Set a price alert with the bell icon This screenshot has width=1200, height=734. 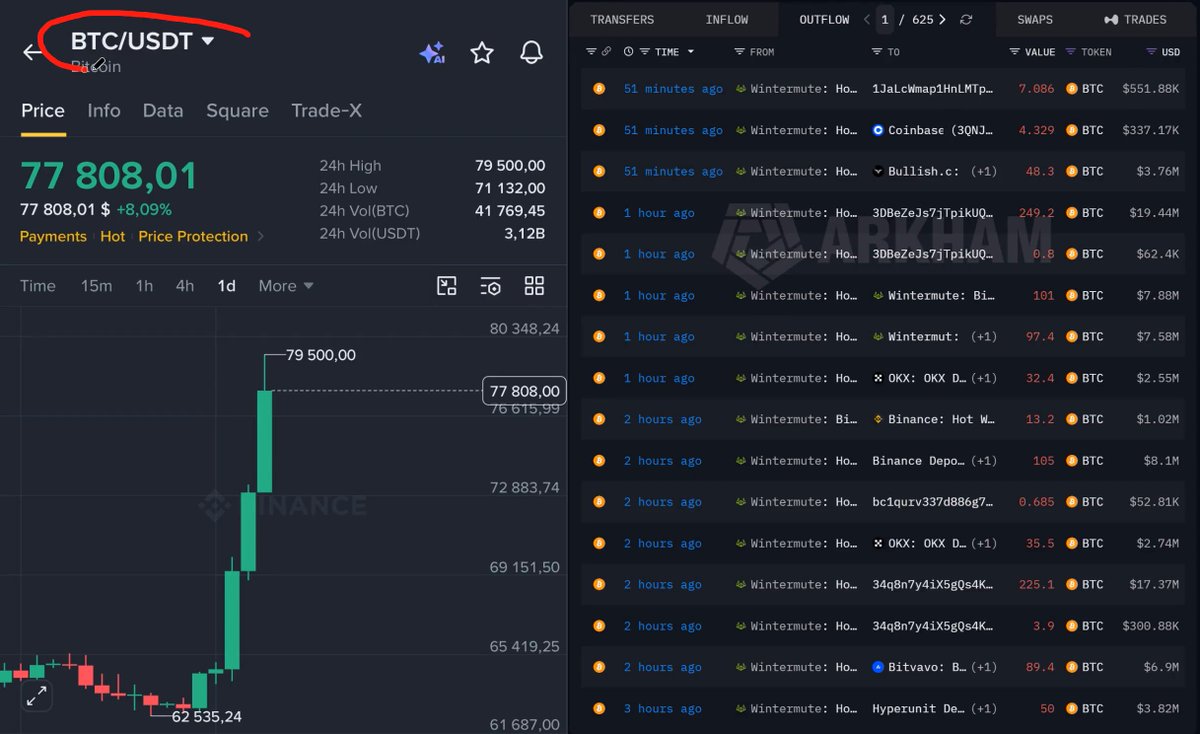coord(532,53)
